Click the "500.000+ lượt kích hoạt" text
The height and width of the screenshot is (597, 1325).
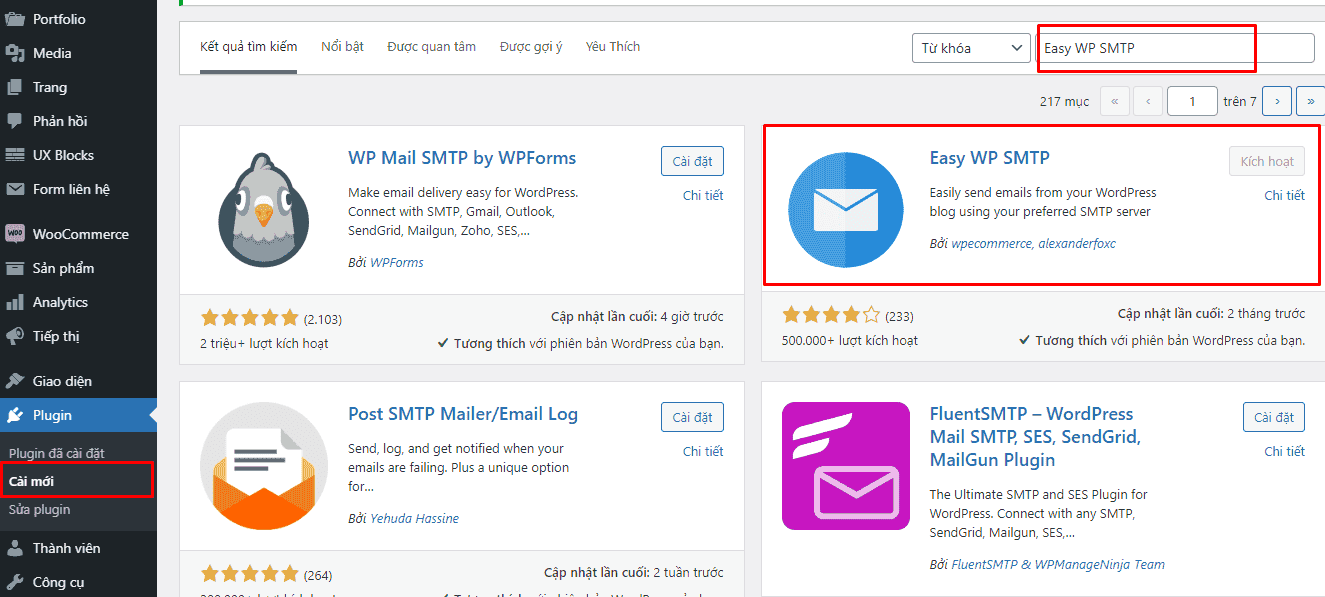(x=850, y=340)
